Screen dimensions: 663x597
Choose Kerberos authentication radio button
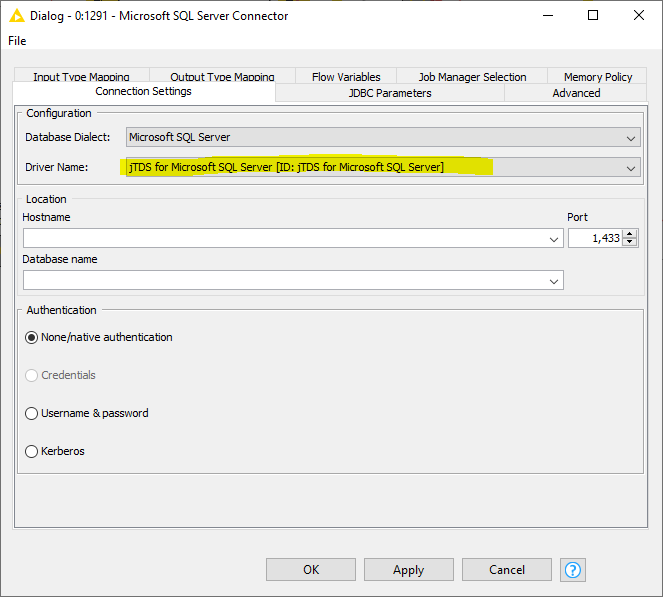pyautogui.click(x=32, y=451)
